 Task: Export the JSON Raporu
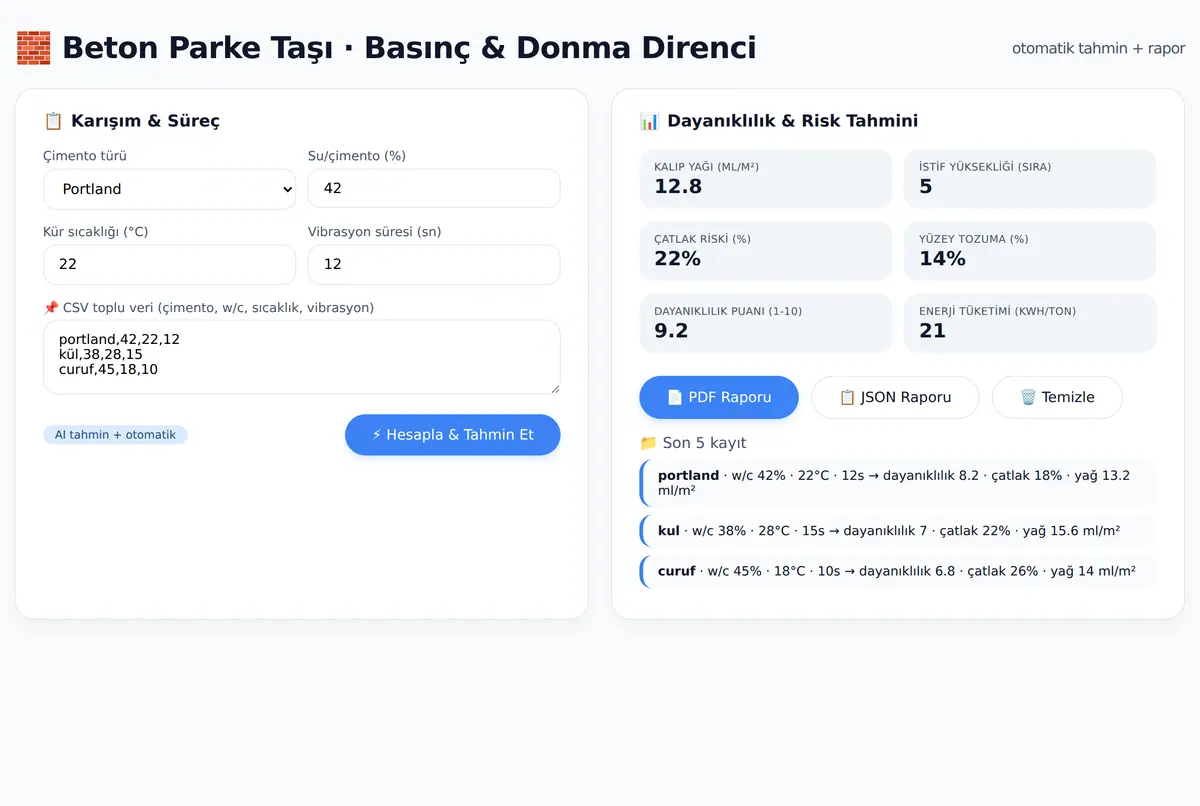coord(895,397)
